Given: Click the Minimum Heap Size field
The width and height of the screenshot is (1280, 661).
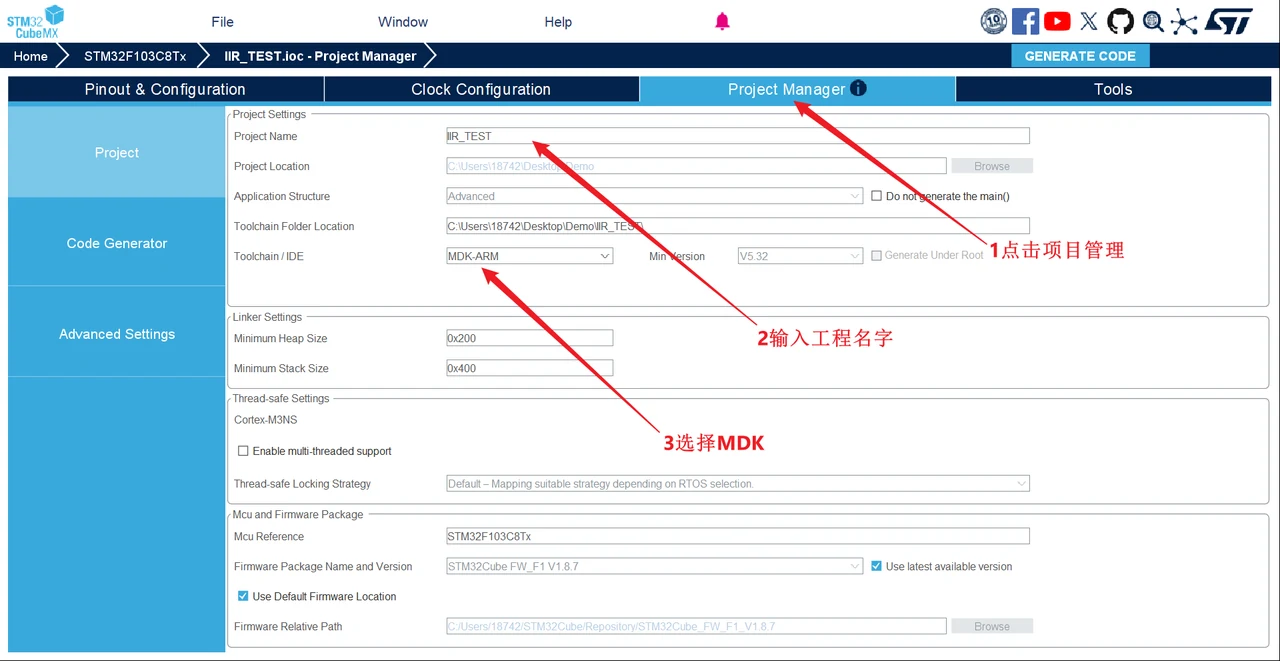Looking at the screenshot, I should (x=529, y=338).
